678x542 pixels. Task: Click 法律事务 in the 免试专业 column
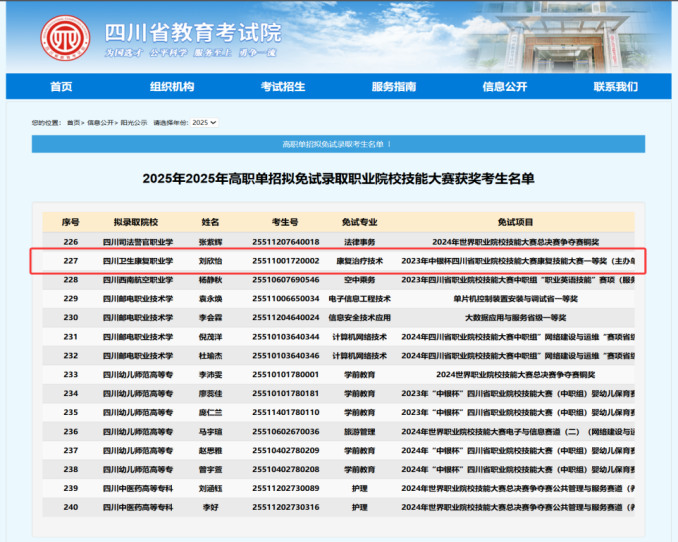pos(359,242)
